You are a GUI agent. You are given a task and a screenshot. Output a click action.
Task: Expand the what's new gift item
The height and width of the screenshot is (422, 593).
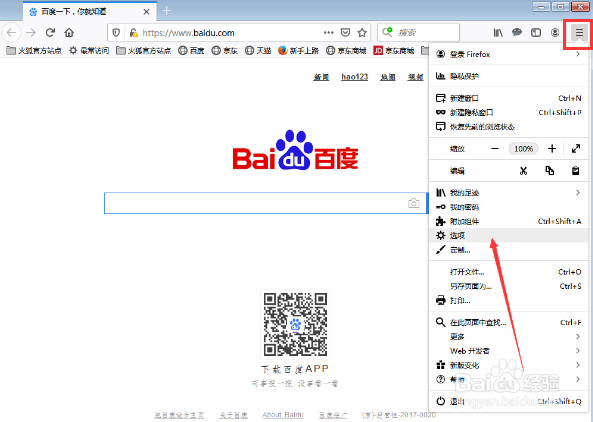click(508, 365)
